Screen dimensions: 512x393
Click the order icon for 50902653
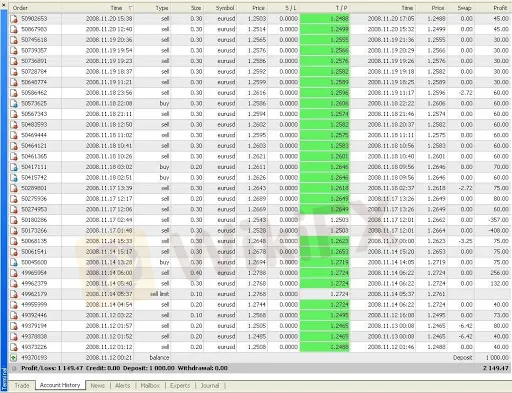click(x=14, y=19)
